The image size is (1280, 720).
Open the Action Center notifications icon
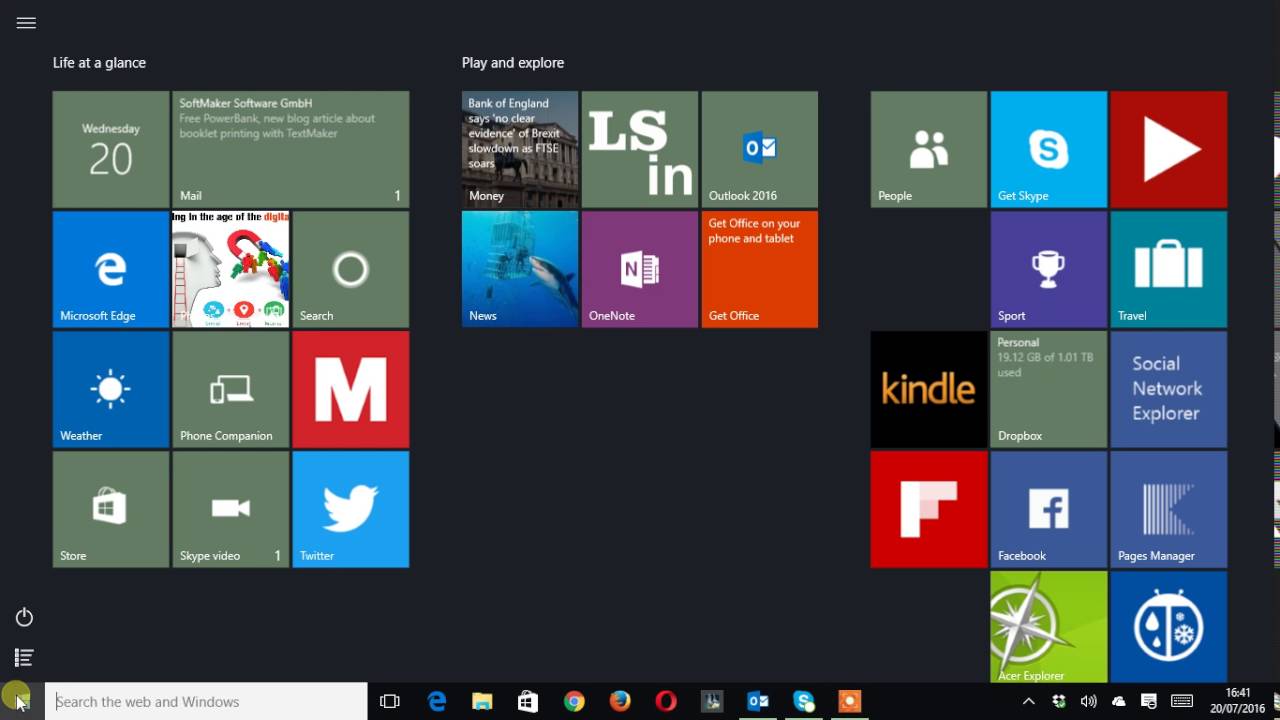click(x=1149, y=701)
